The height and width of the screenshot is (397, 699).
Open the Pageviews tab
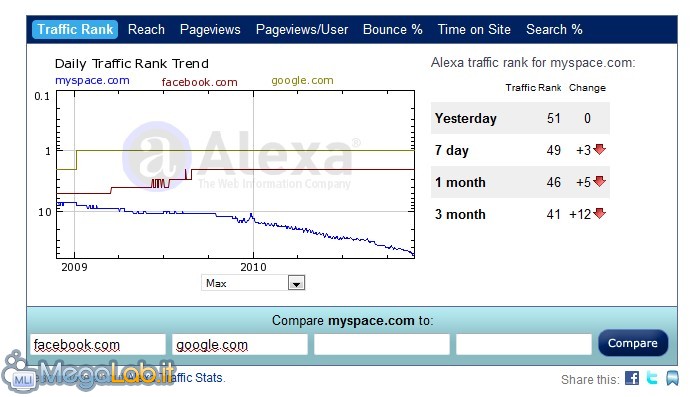click(x=210, y=30)
